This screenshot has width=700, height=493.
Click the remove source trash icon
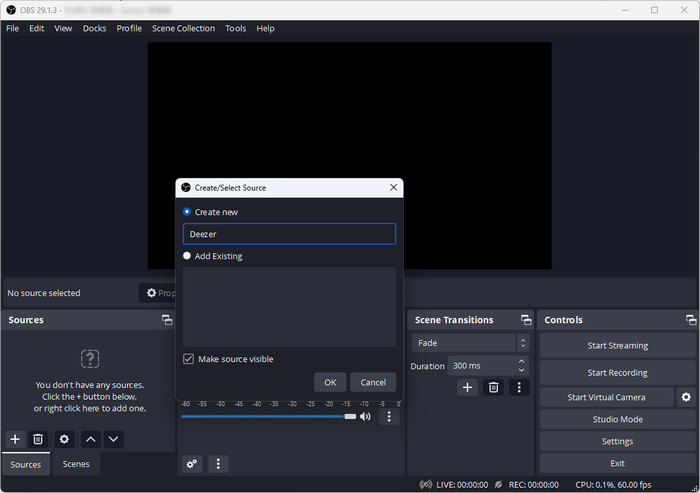click(38, 439)
